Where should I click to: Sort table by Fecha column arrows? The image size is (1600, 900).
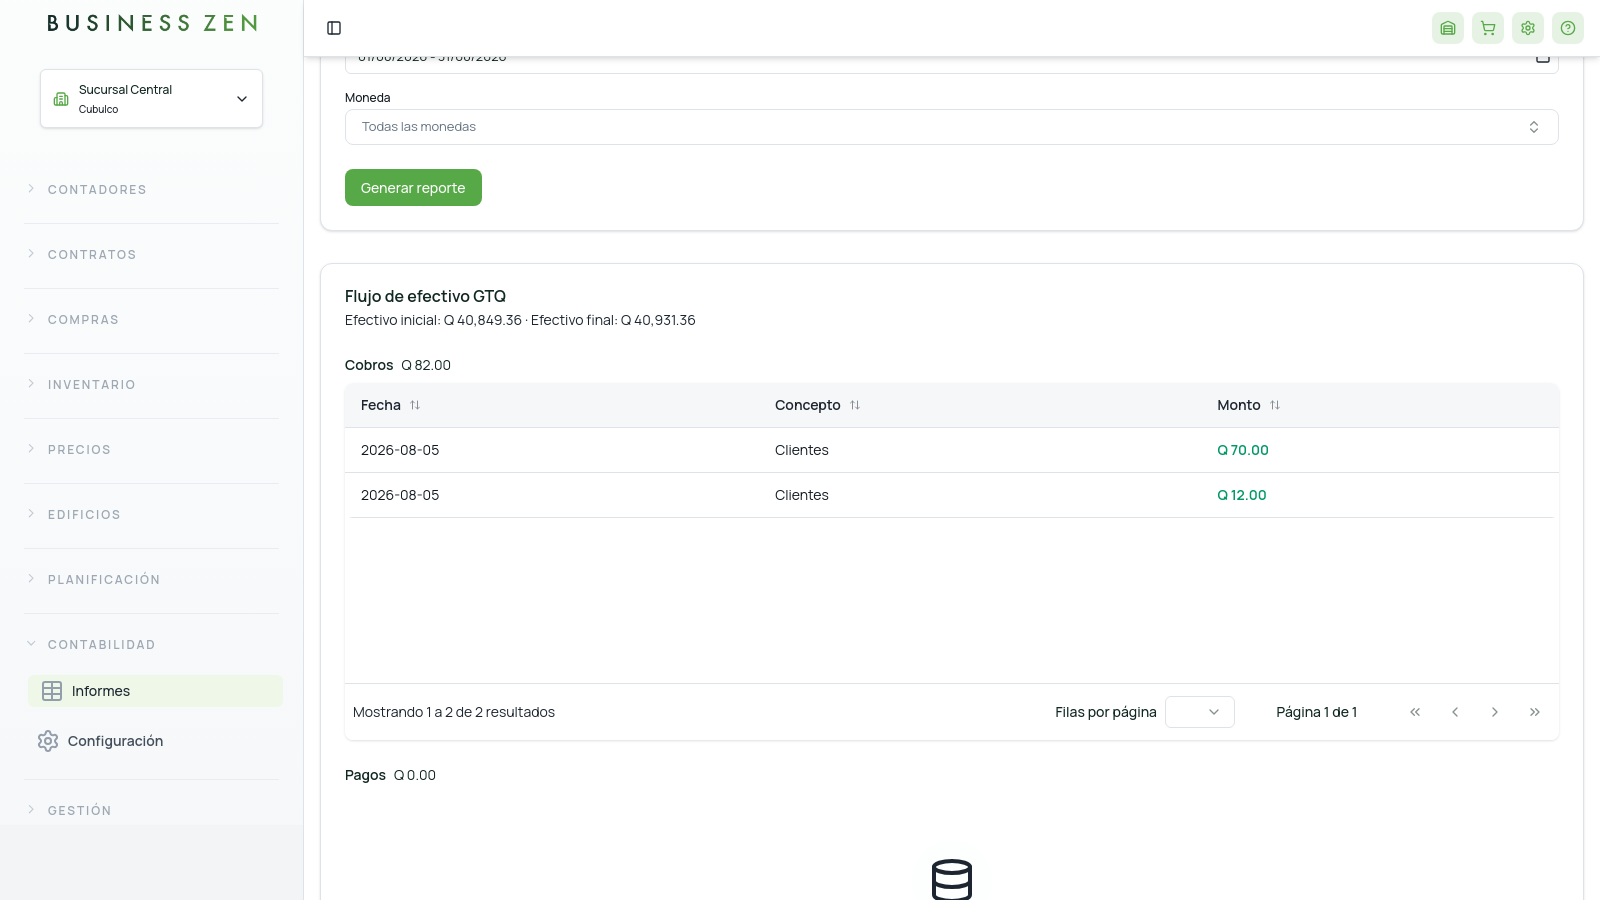point(415,405)
